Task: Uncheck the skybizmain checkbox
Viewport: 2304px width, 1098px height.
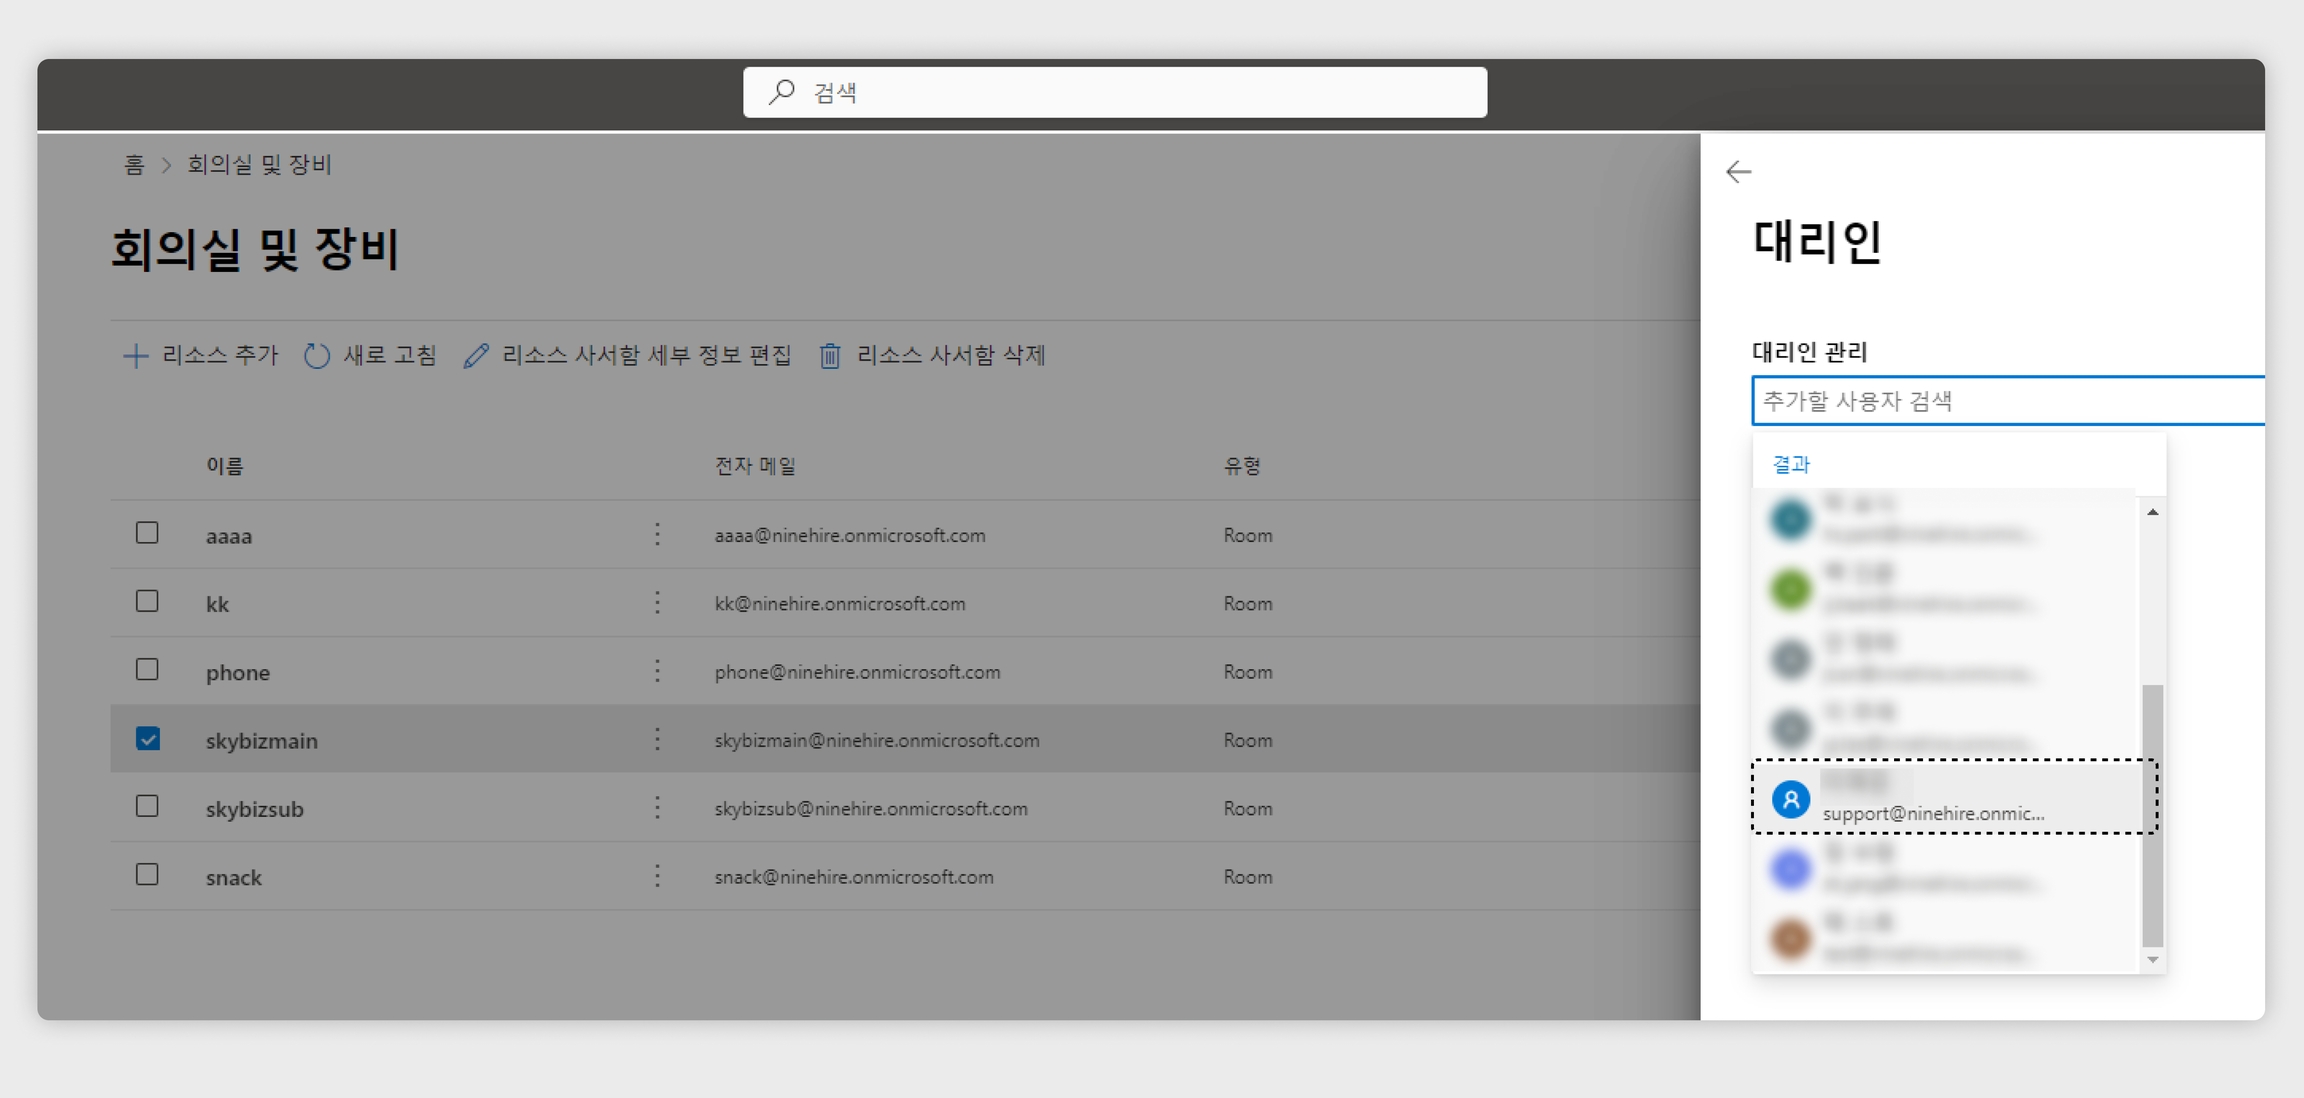Action: point(147,739)
